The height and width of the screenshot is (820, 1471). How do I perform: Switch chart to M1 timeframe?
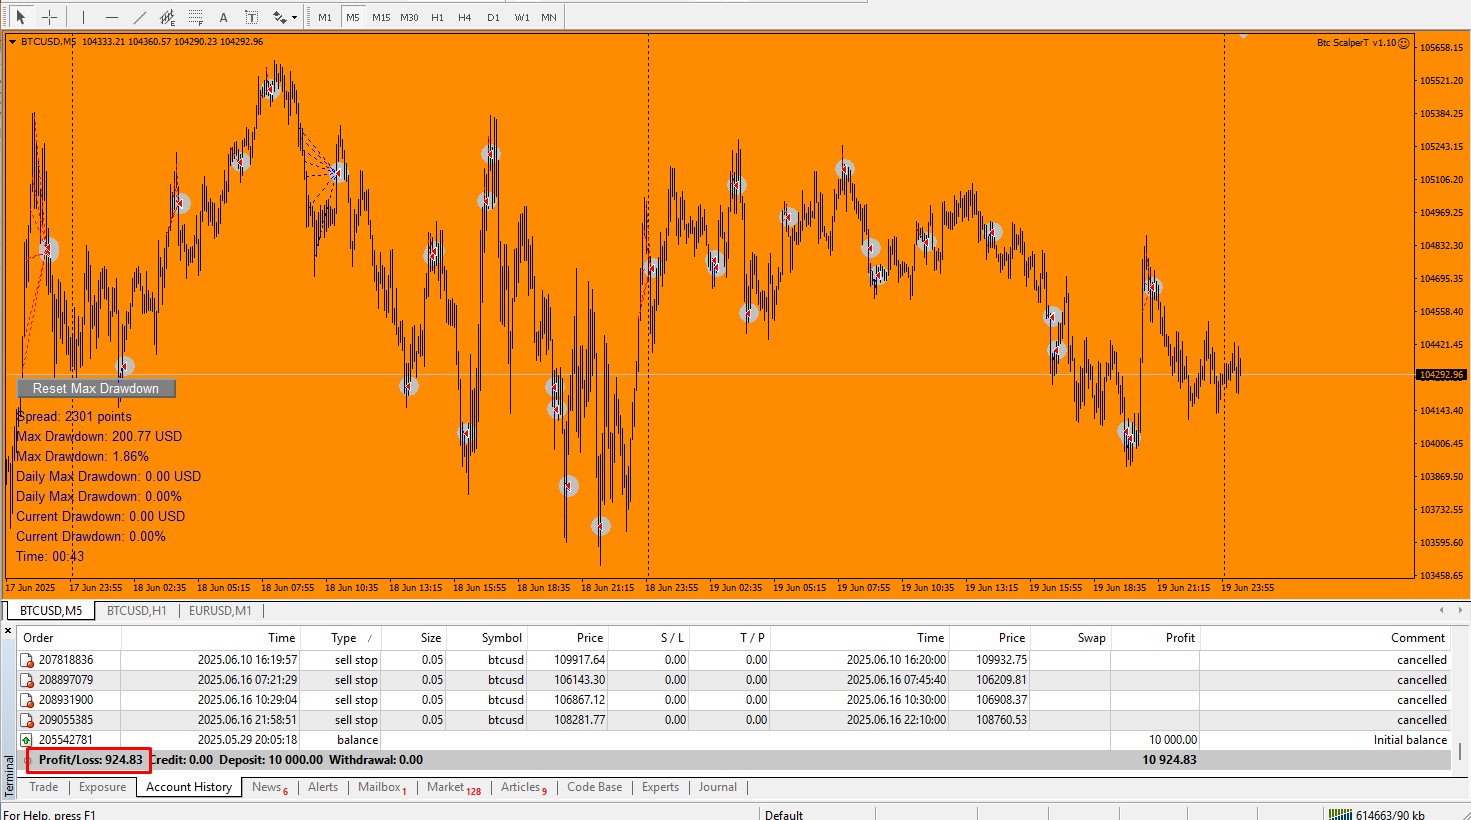(x=325, y=17)
